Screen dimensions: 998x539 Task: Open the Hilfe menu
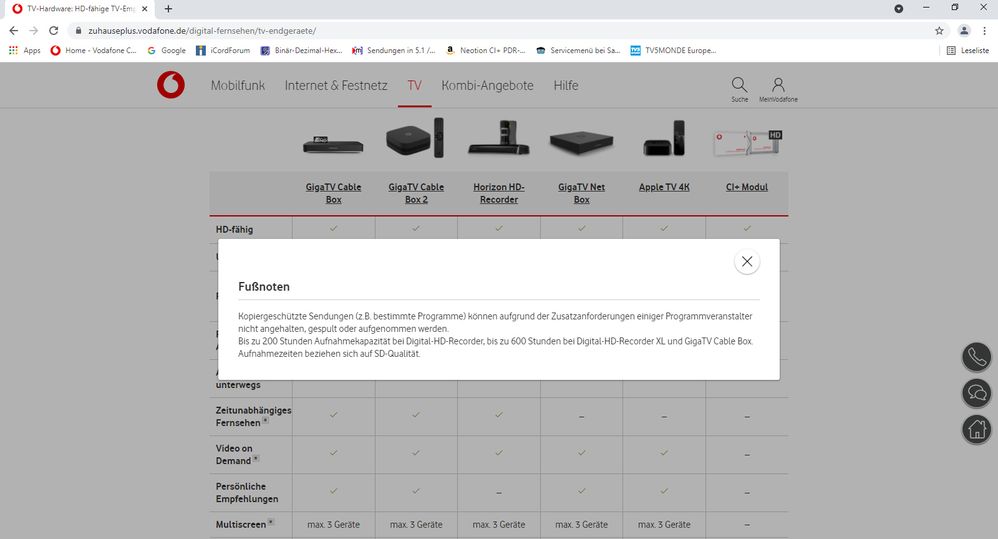[565, 85]
